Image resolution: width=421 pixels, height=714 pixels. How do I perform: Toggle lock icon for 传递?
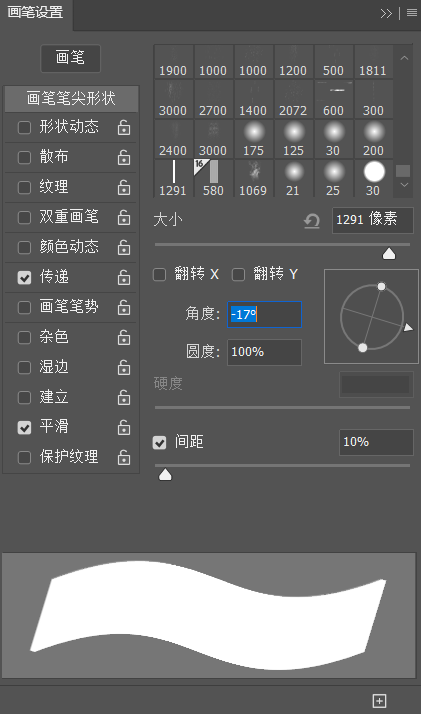click(x=124, y=278)
